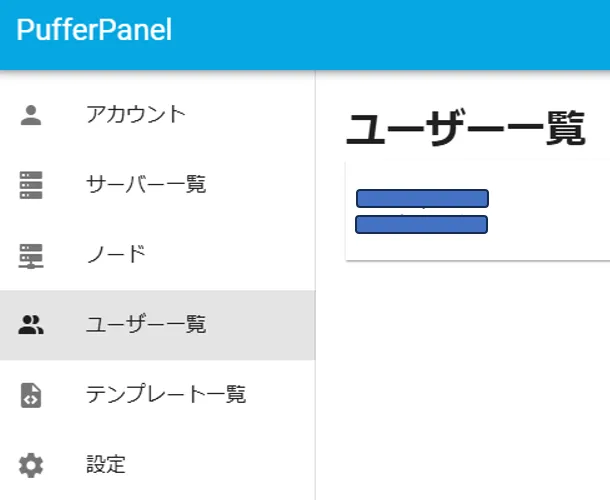Select ユーザー一覧 label in sidebar

pyautogui.click(x=146, y=325)
